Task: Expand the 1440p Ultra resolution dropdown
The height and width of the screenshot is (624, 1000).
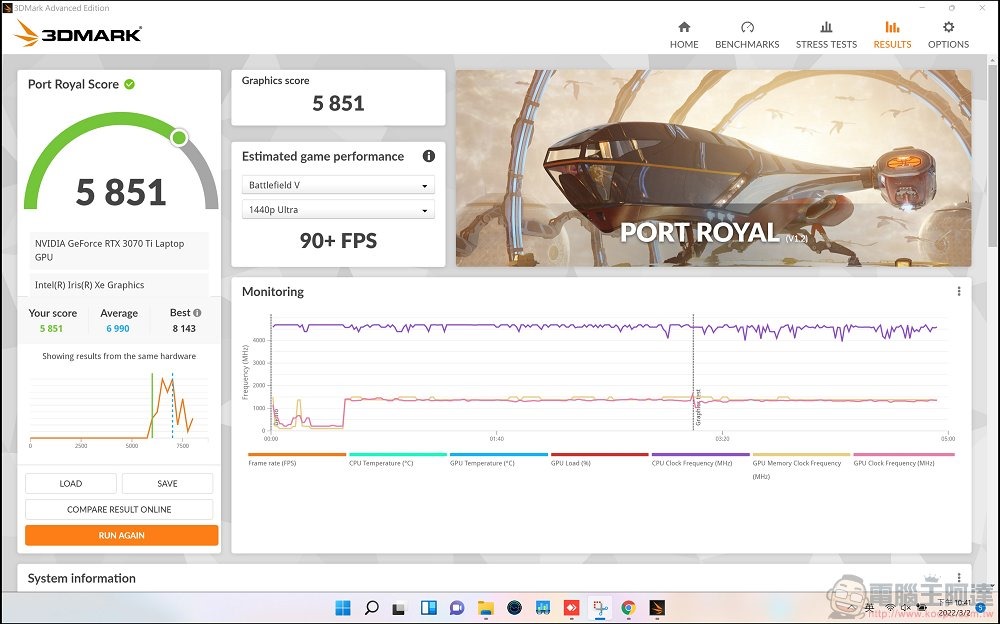Action: (338, 210)
